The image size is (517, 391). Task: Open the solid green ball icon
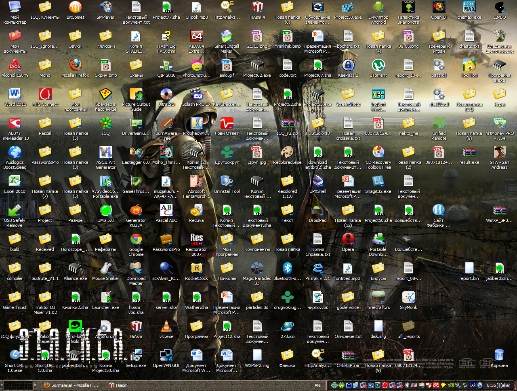(x=106, y=210)
